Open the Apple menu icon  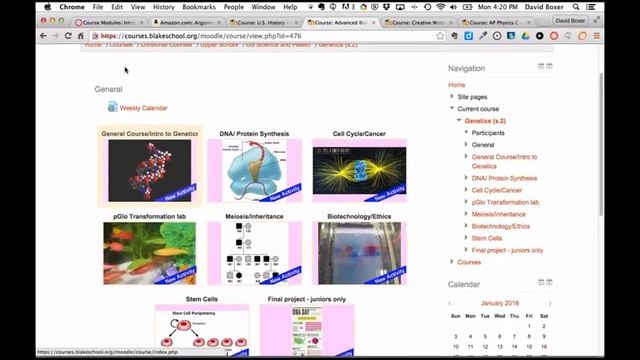(x=48, y=7)
